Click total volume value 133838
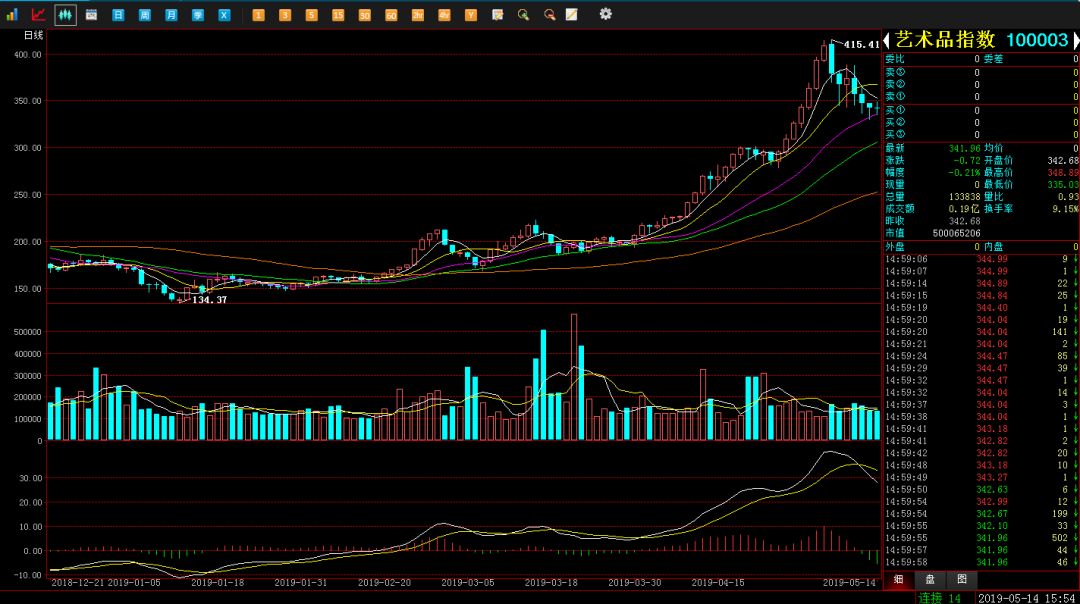This screenshot has height=604, width=1080. (964, 197)
